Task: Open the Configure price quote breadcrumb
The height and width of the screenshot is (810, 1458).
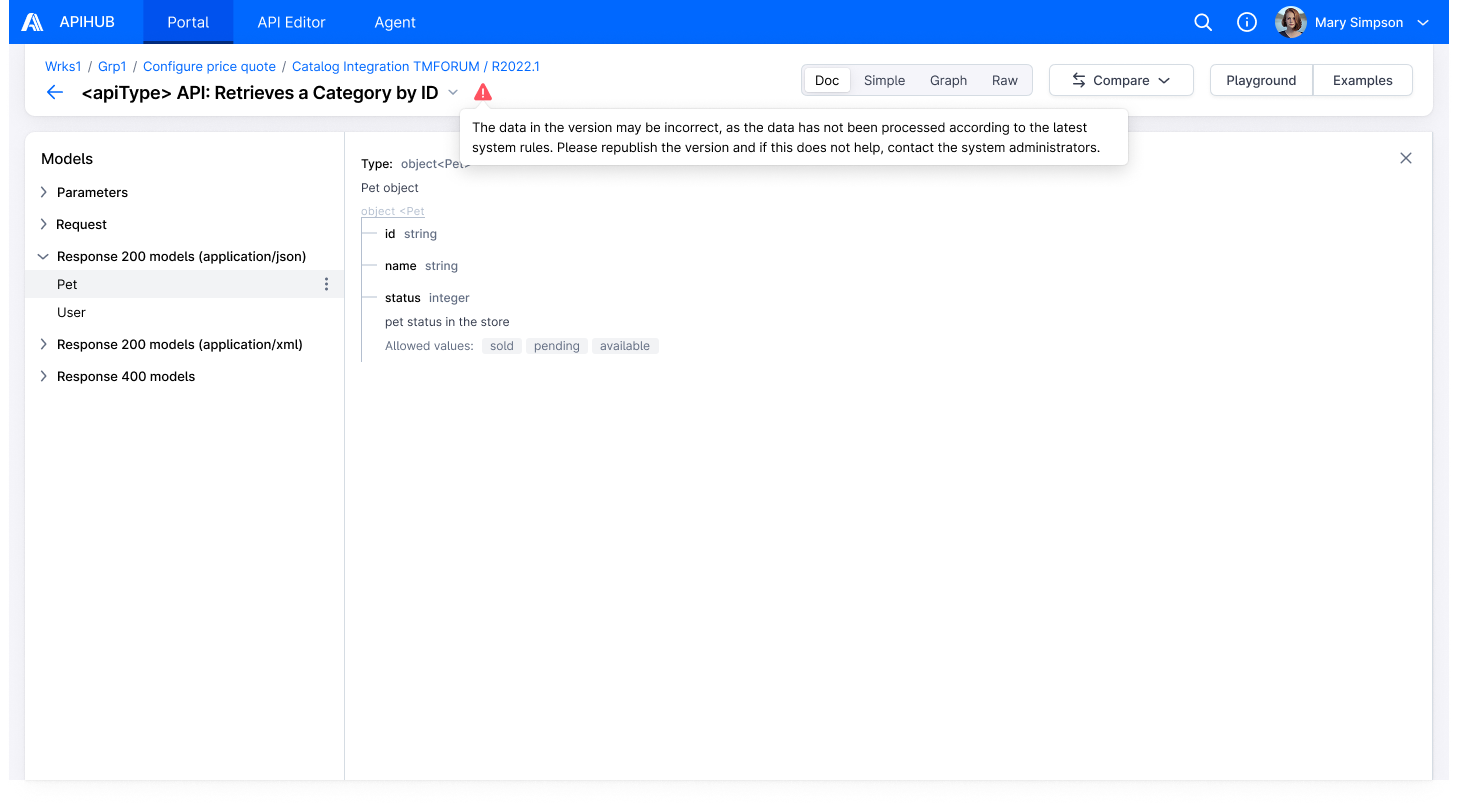Action: pos(209,66)
